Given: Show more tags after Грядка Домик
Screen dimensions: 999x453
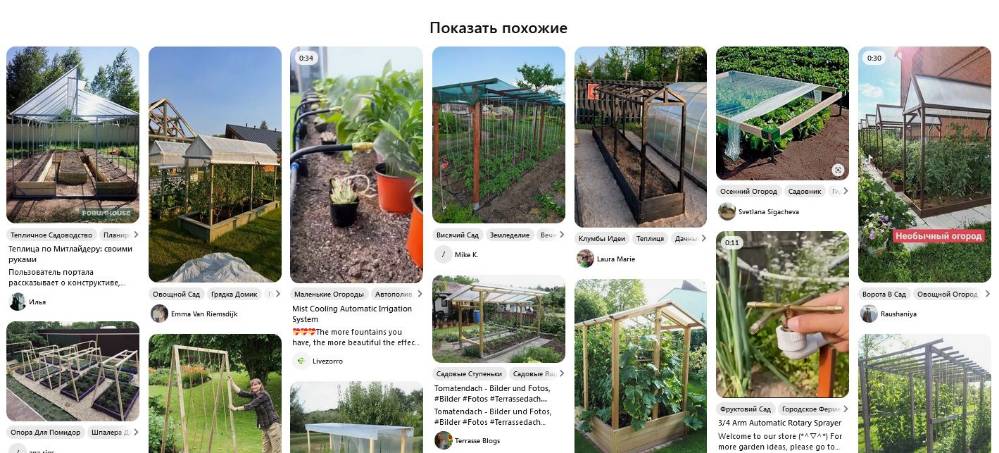Looking at the screenshot, I should 277,294.
